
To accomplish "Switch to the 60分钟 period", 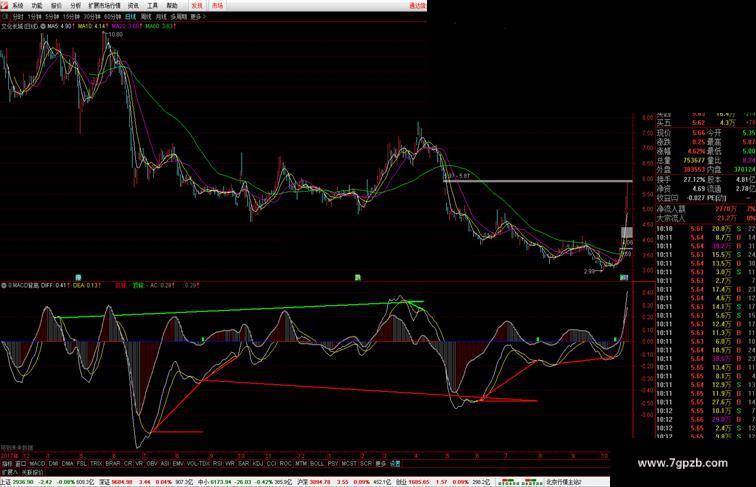I will [112, 16].
